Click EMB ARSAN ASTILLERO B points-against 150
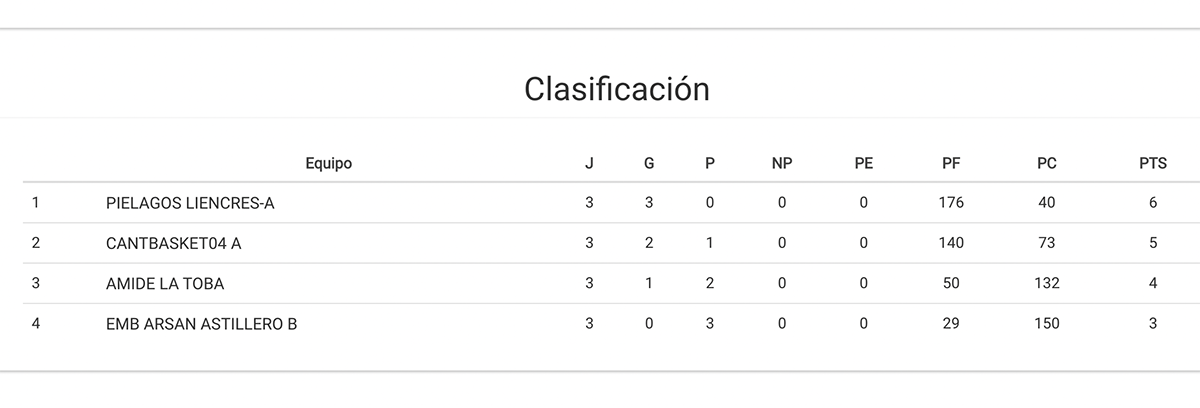 (1047, 324)
